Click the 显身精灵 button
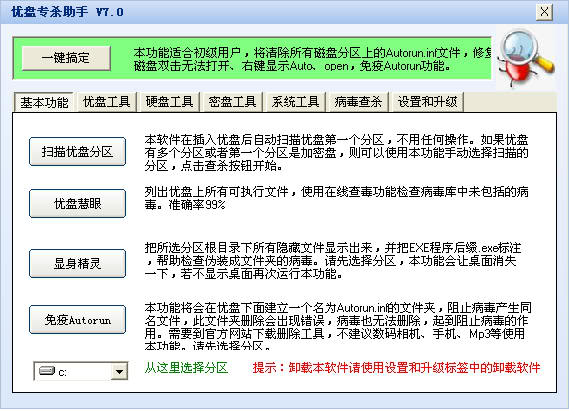This screenshot has height=411, width=569. [x=77, y=263]
